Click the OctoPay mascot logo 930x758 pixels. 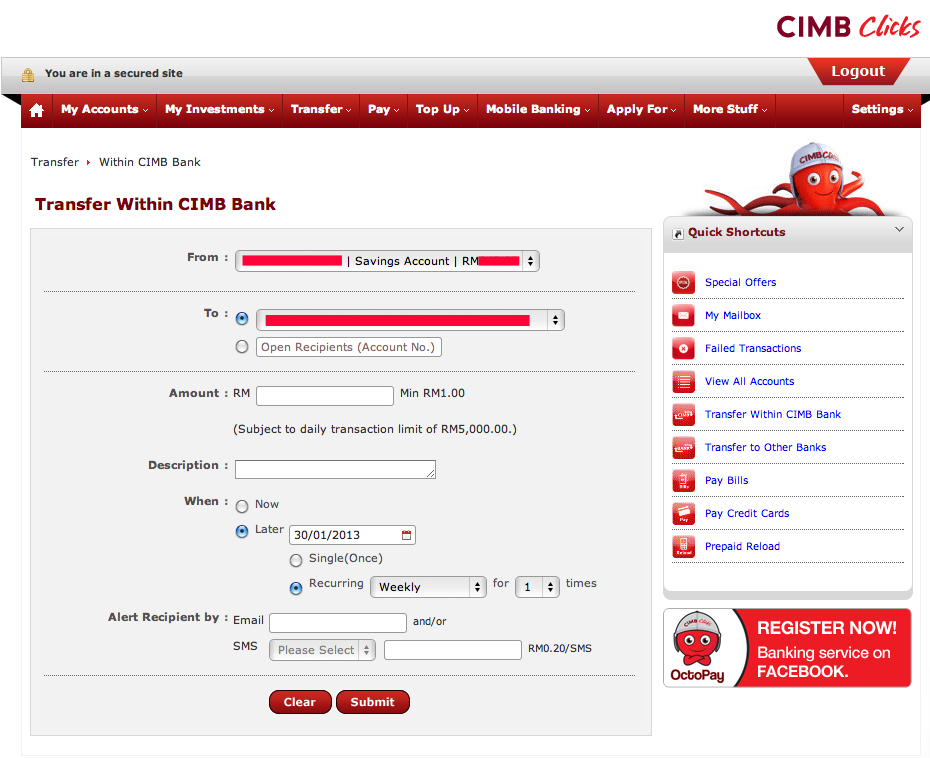click(x=698, y=647)
